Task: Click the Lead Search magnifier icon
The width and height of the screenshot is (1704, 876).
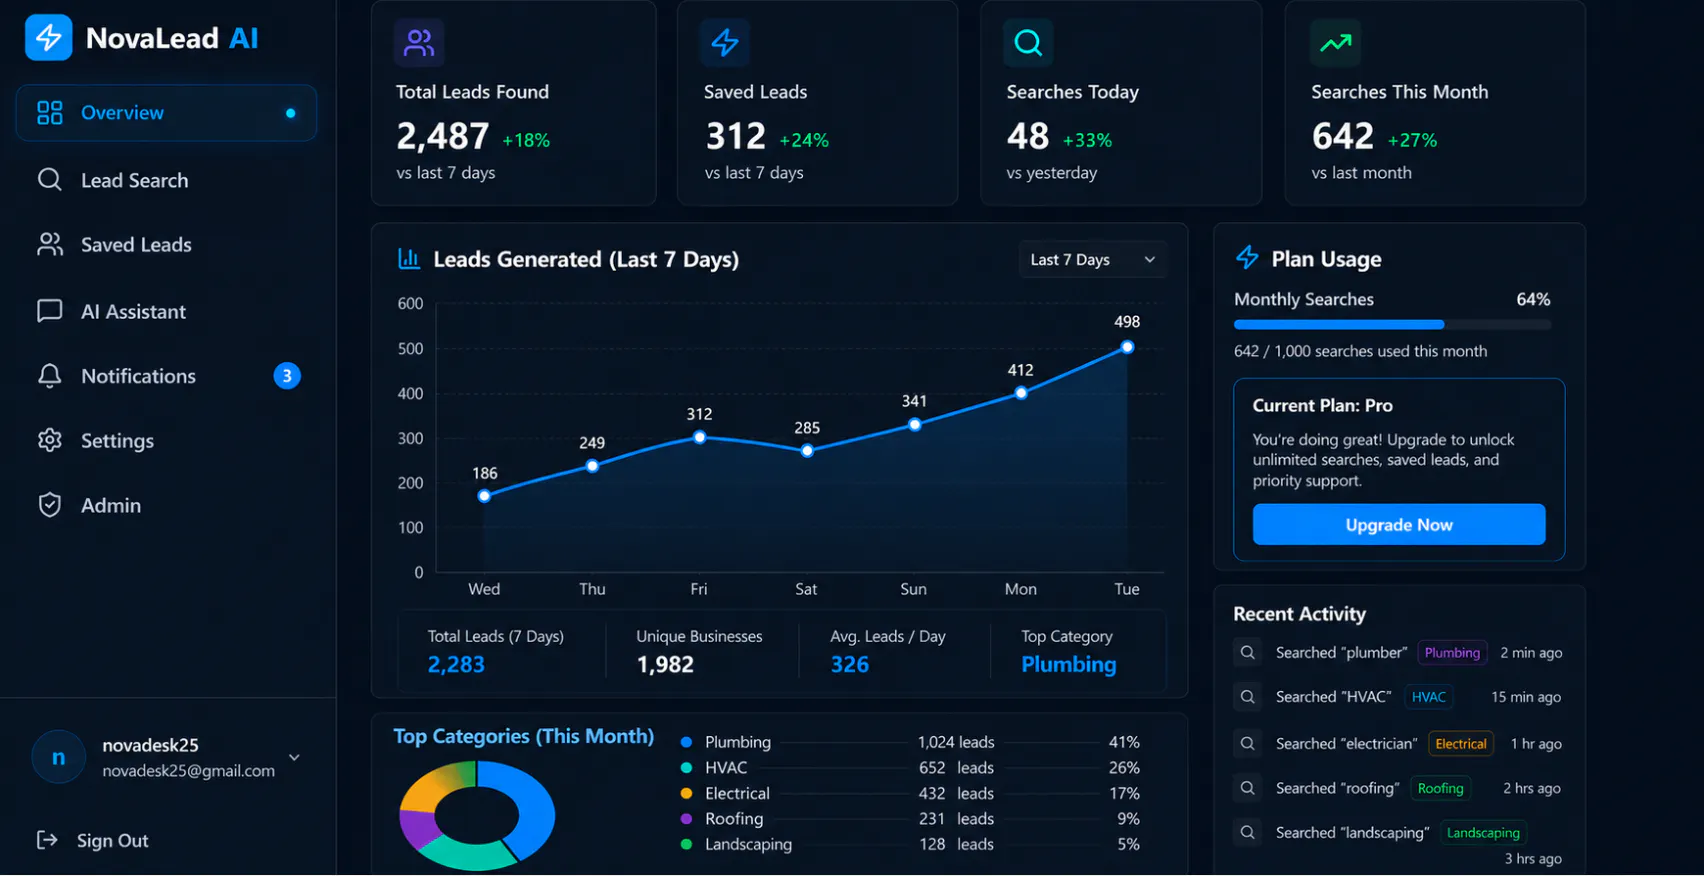Action: click(50, 180)
